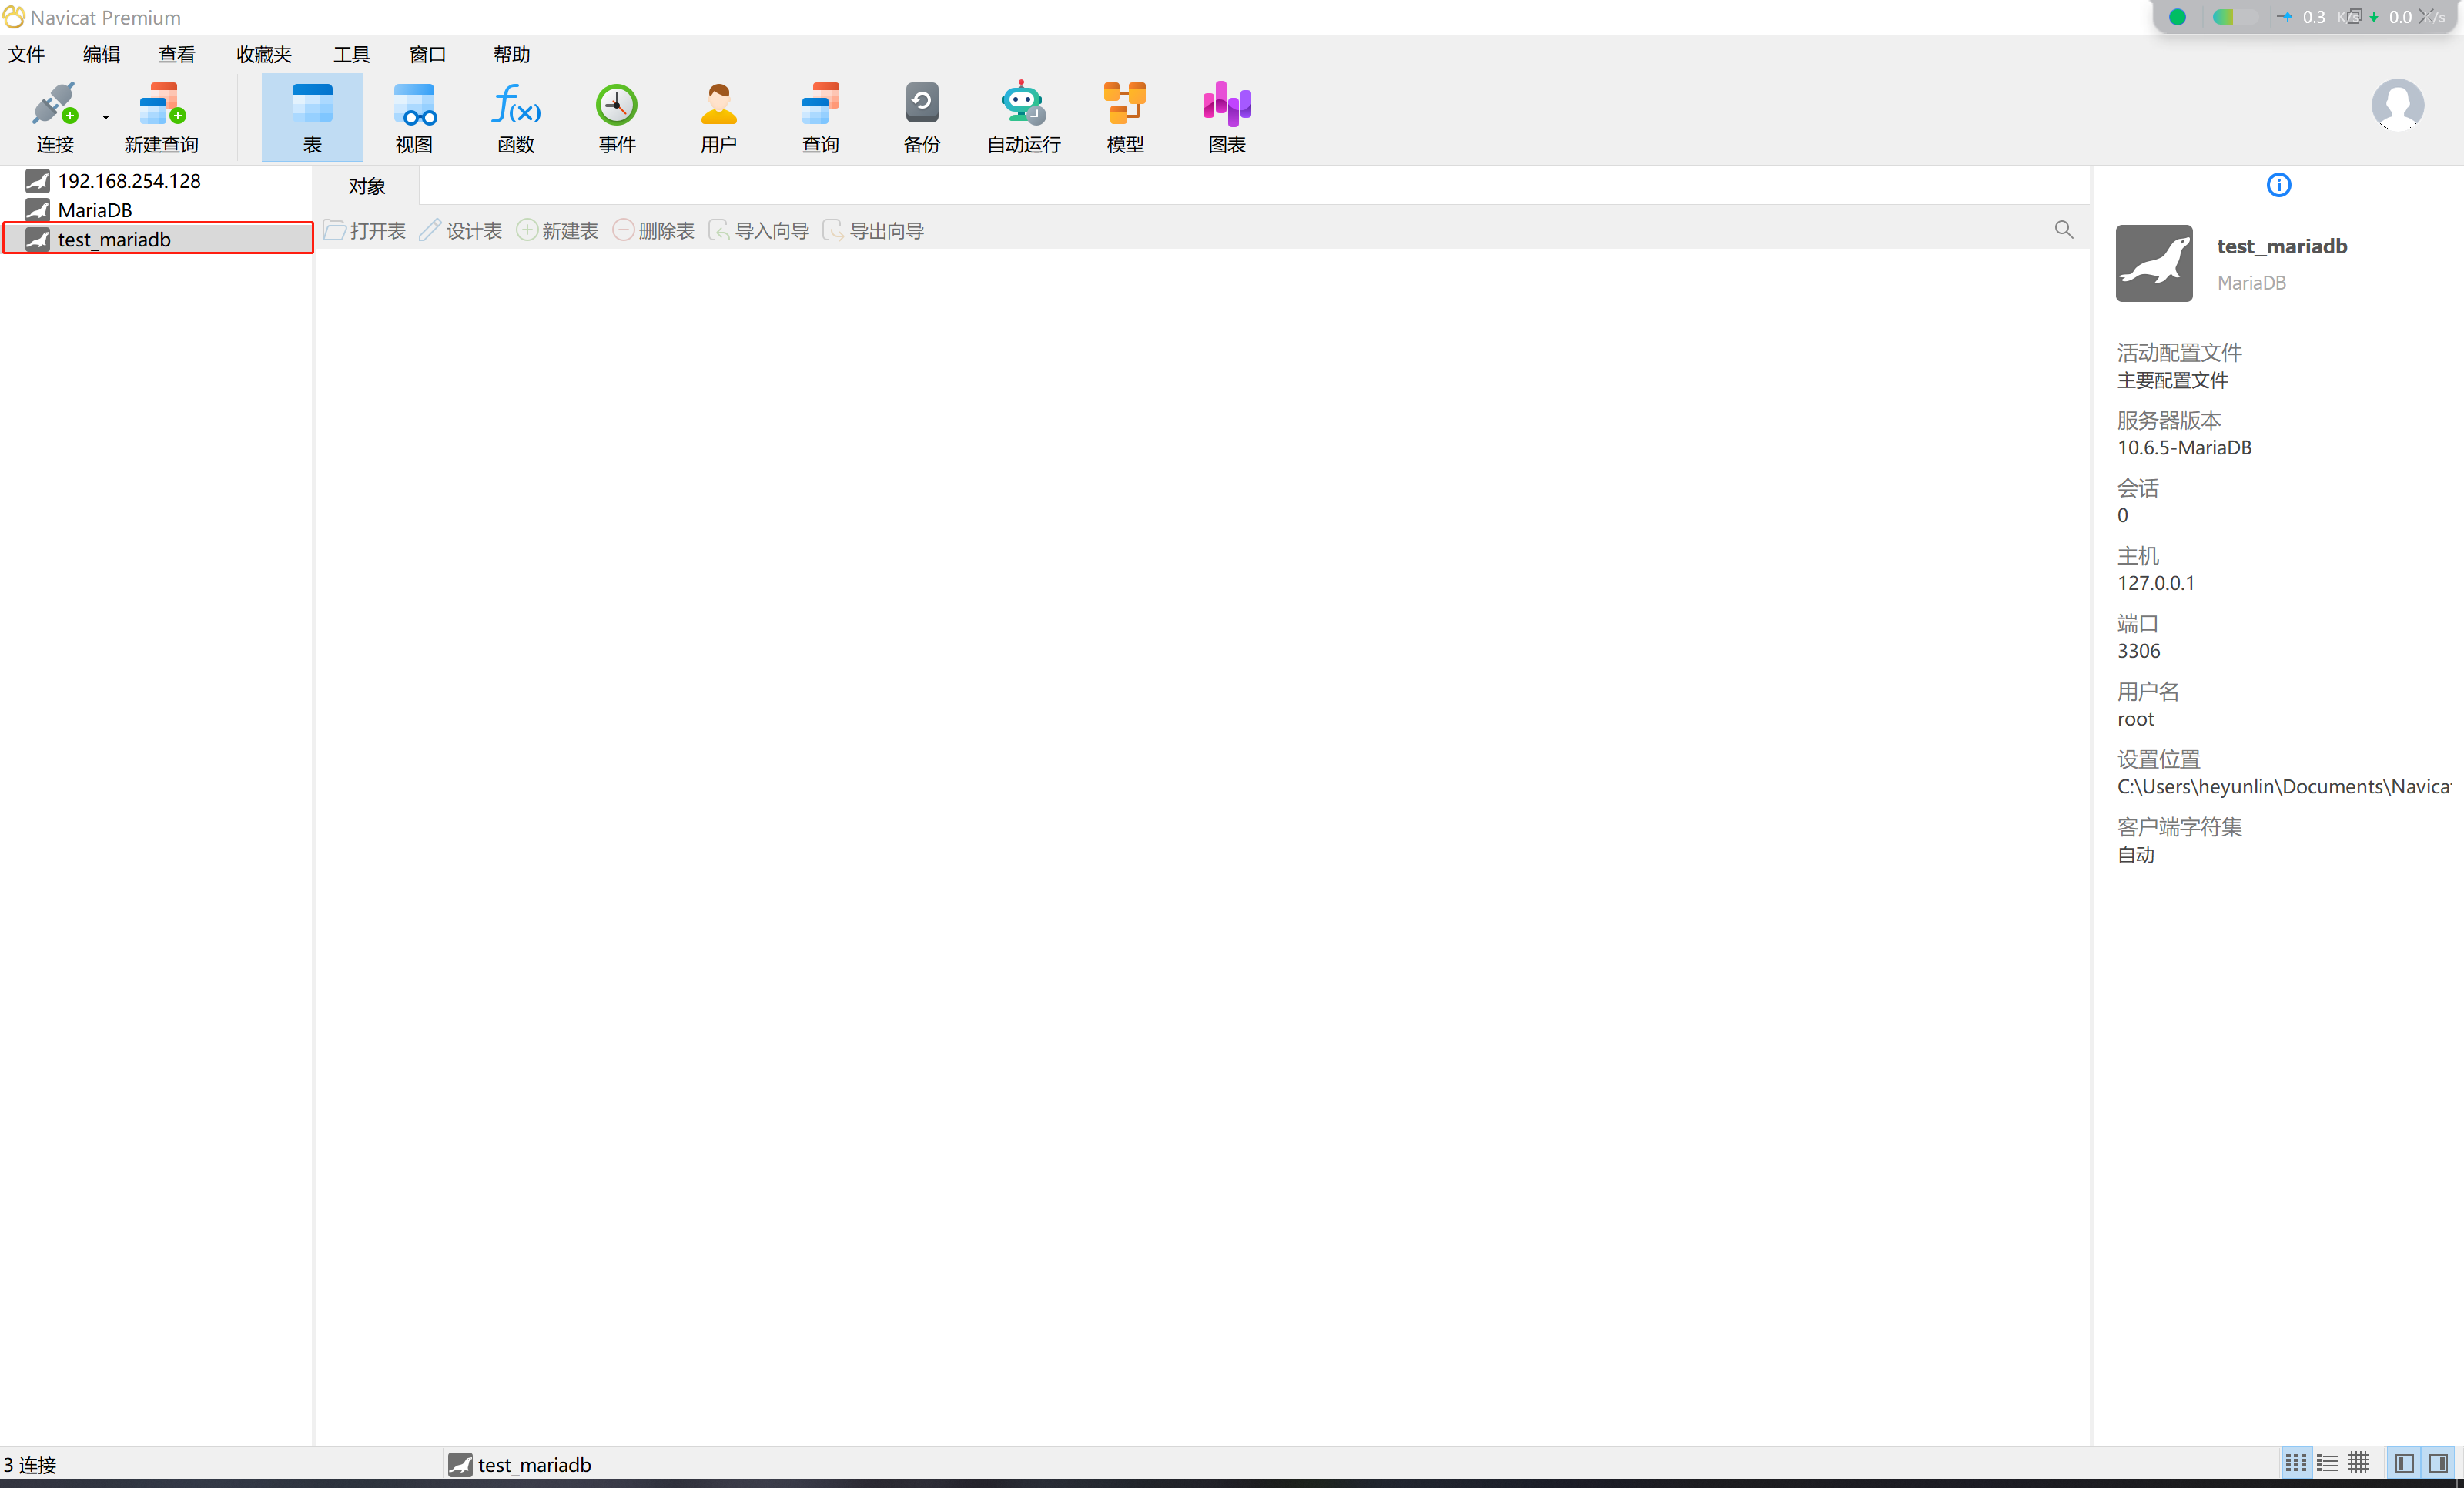Click the '3 连接' status bar text

click(30, 1464)
